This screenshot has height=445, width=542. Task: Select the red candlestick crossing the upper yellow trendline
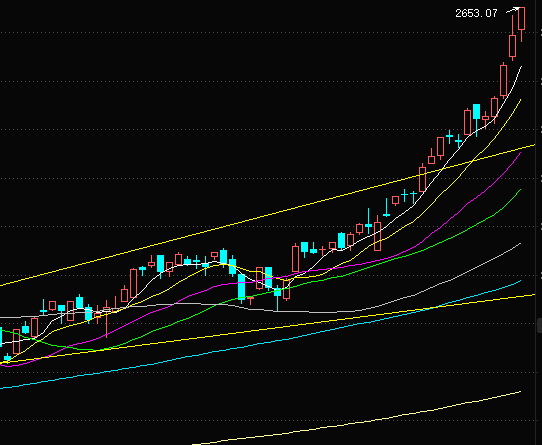(x=422, y=179)
